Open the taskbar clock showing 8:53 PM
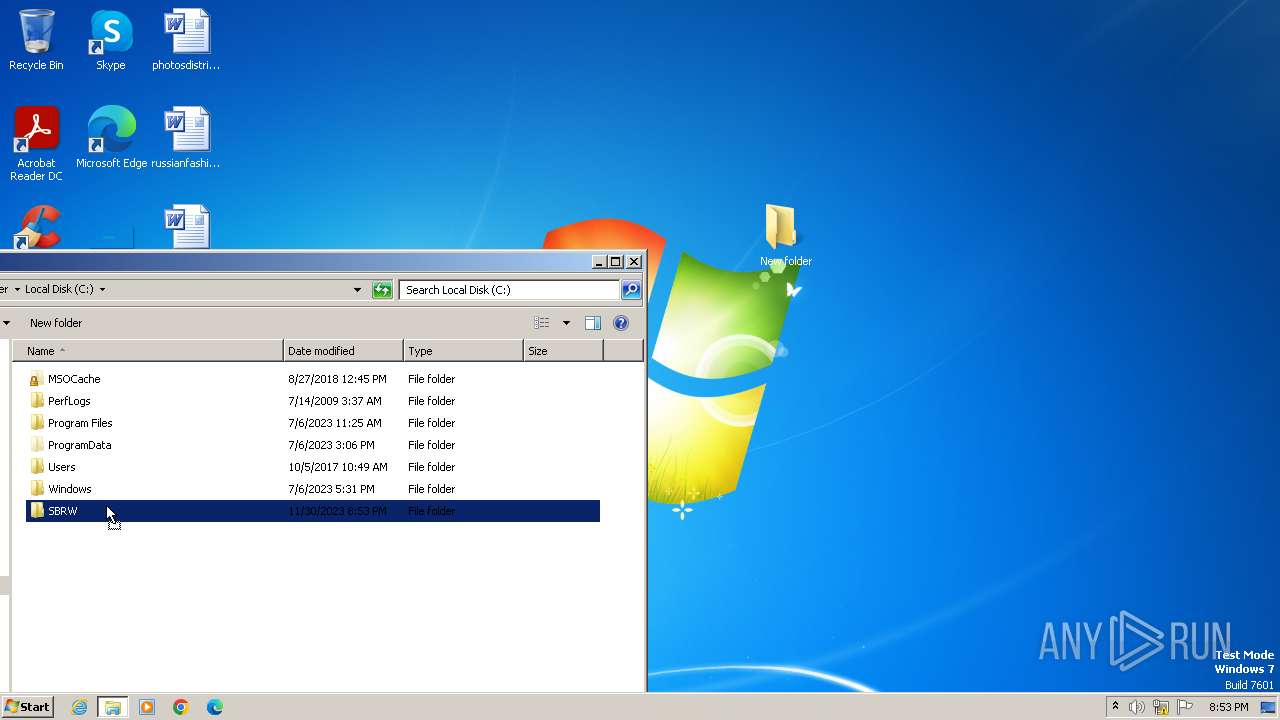 [1228, 707]
